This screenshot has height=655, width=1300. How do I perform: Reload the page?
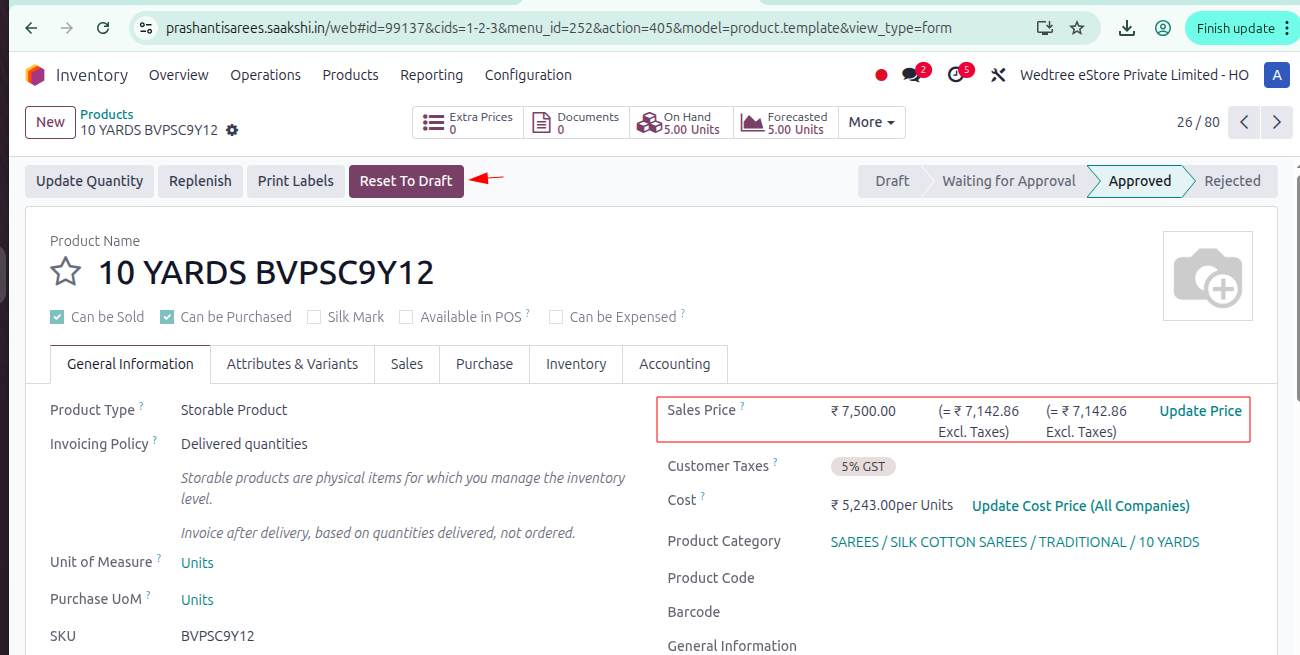103,28
